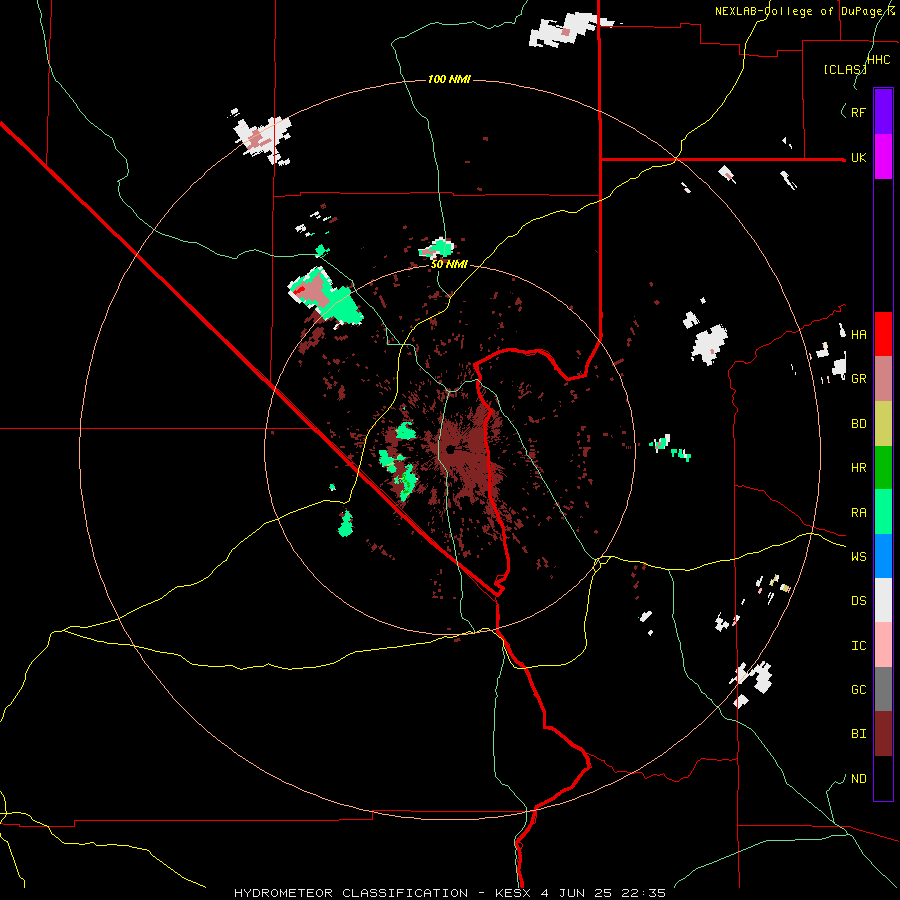Click the RF purple legend swatch
This screenshot has height=900, width=900.
pyautogui.click(x=883, y=111)
